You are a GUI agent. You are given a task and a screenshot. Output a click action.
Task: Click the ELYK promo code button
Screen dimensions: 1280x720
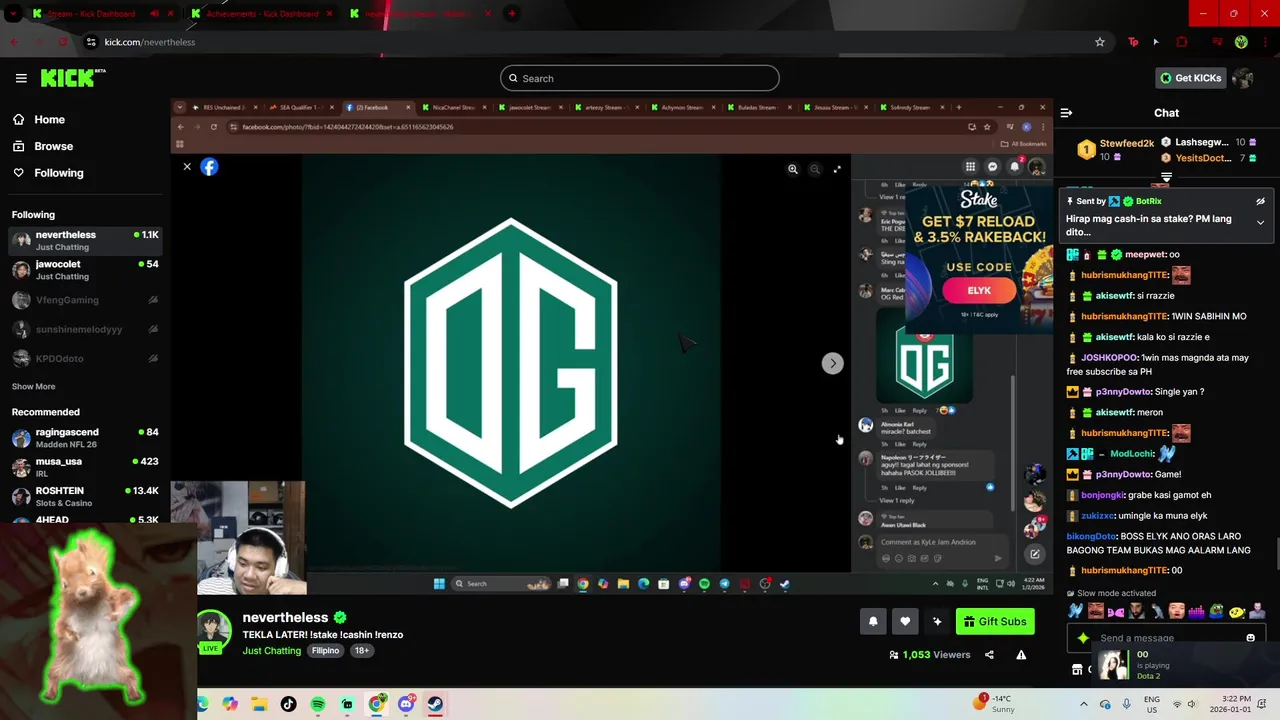979,290
